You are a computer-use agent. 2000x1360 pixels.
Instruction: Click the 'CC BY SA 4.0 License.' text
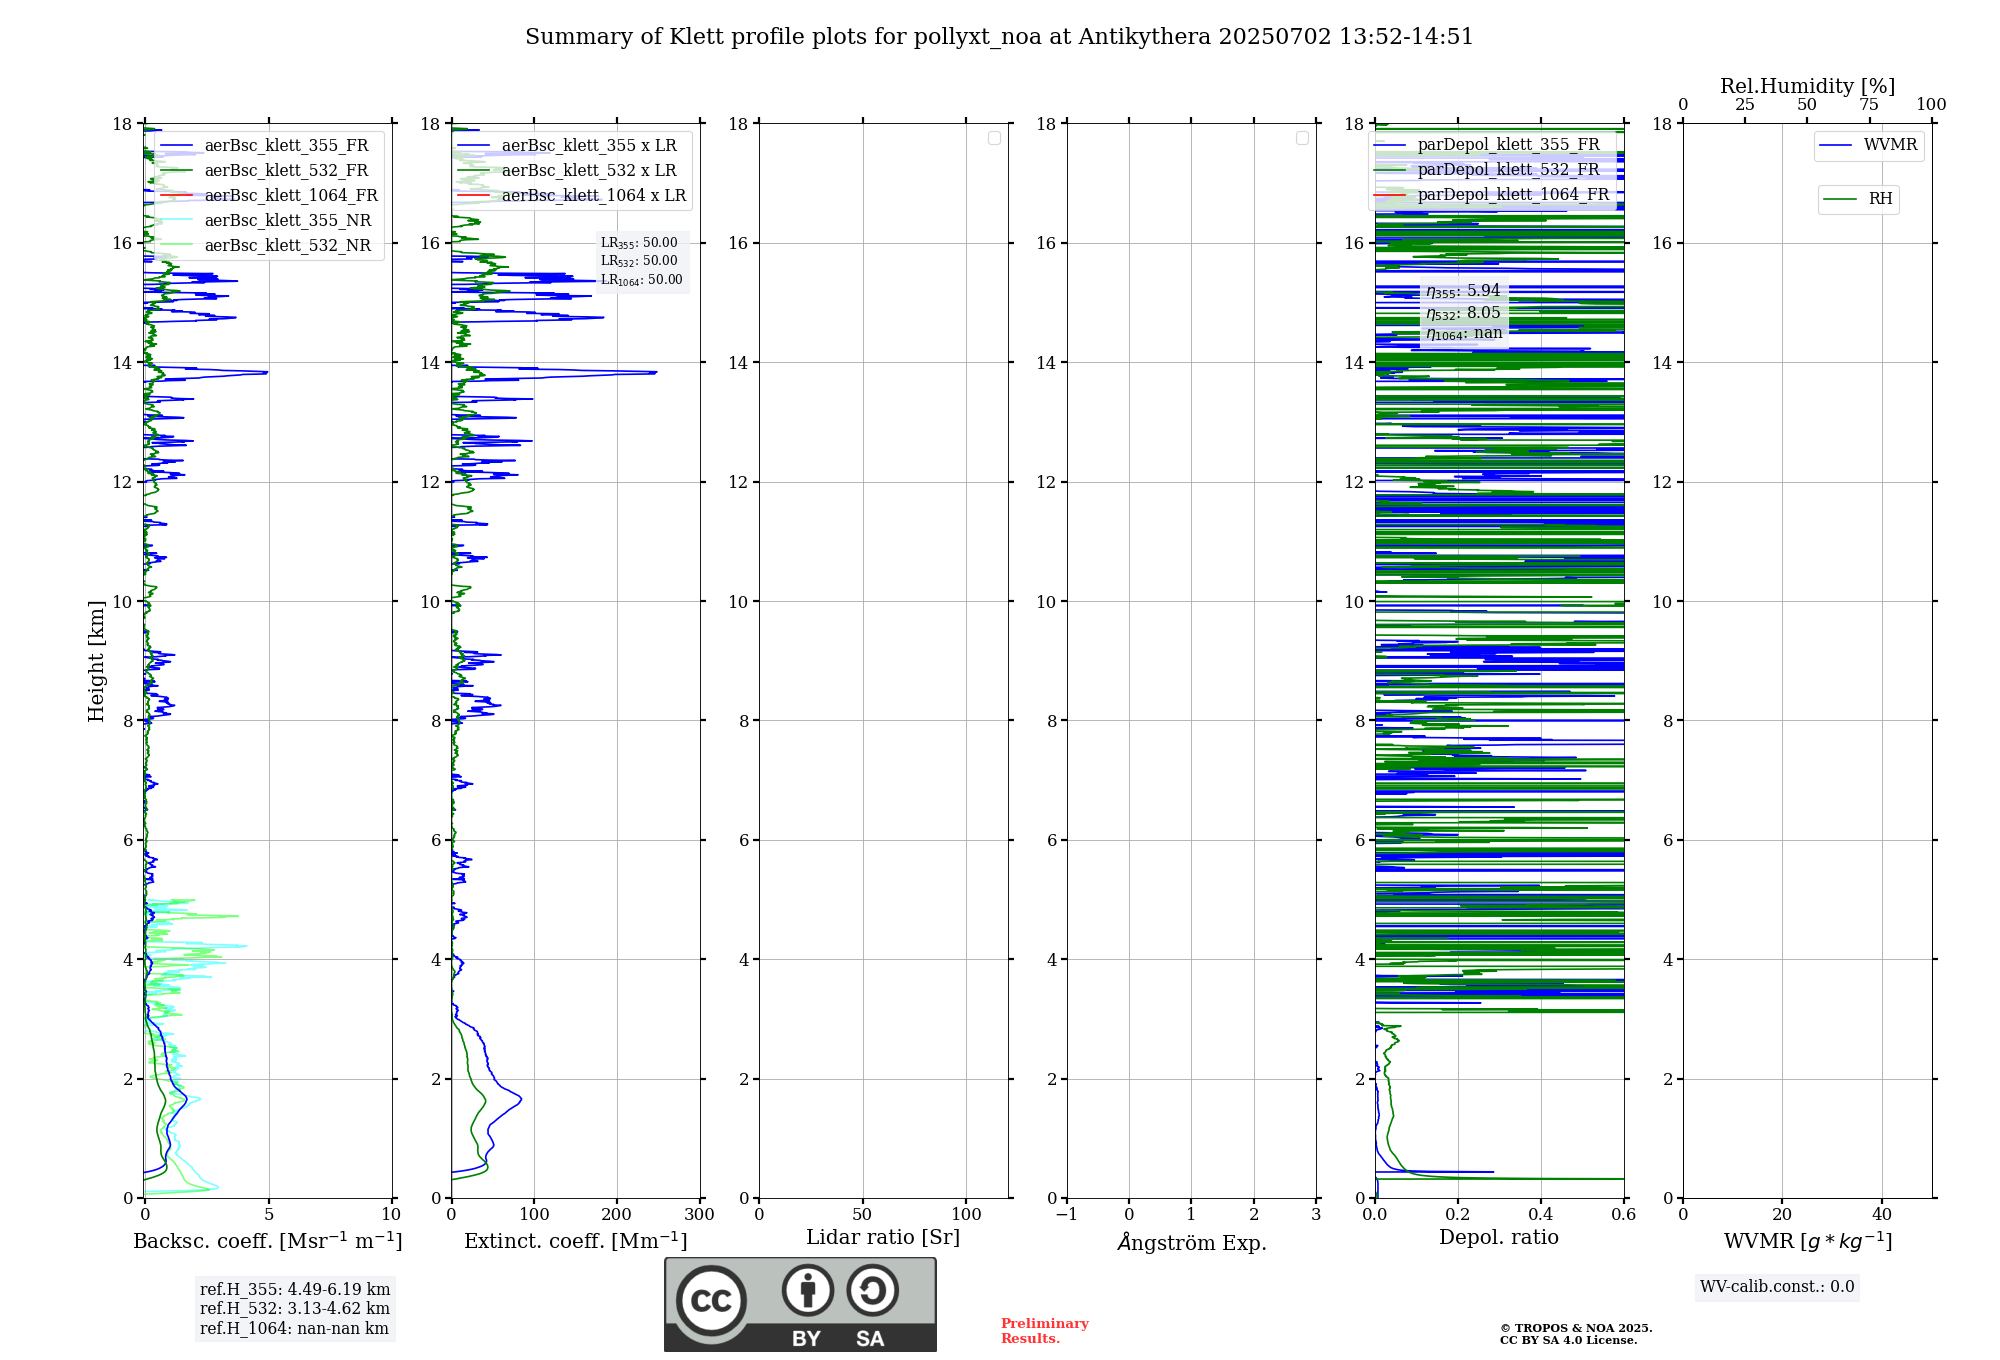pyautogui.click(x=1568, y=1340)
